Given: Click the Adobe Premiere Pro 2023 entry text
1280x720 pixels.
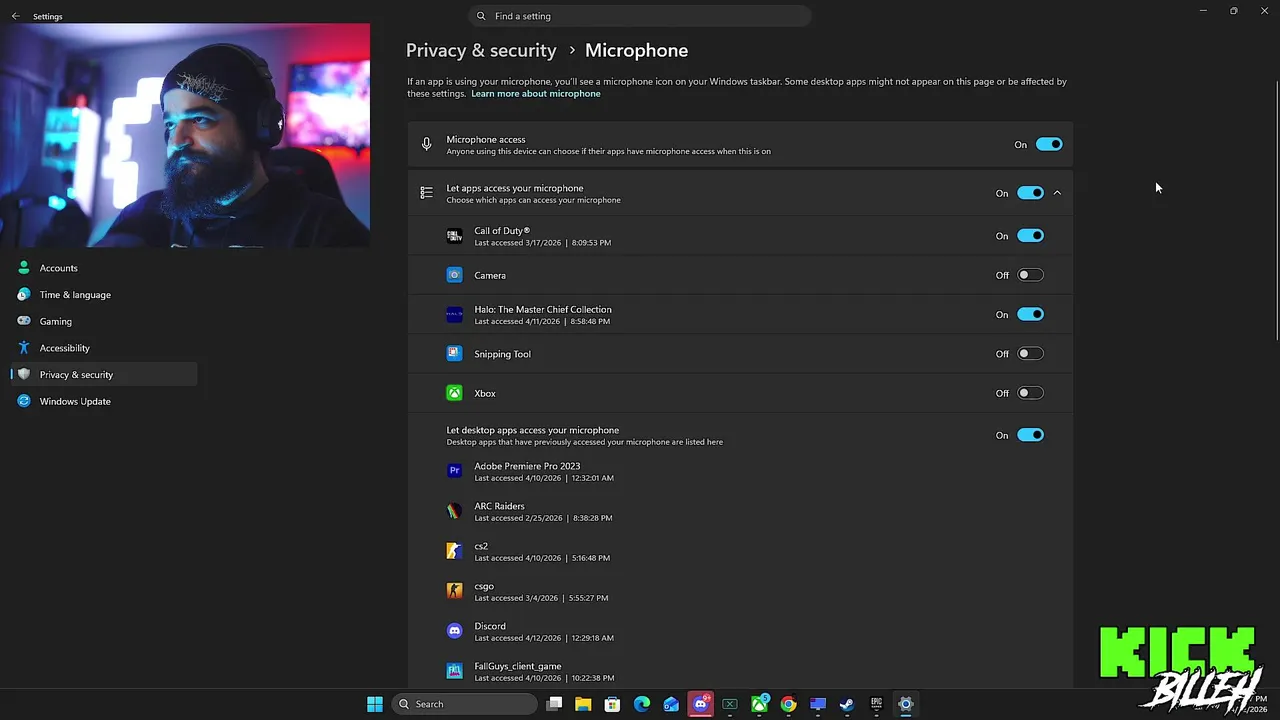Looking at the screenshot, I should (x=527, y=466).
